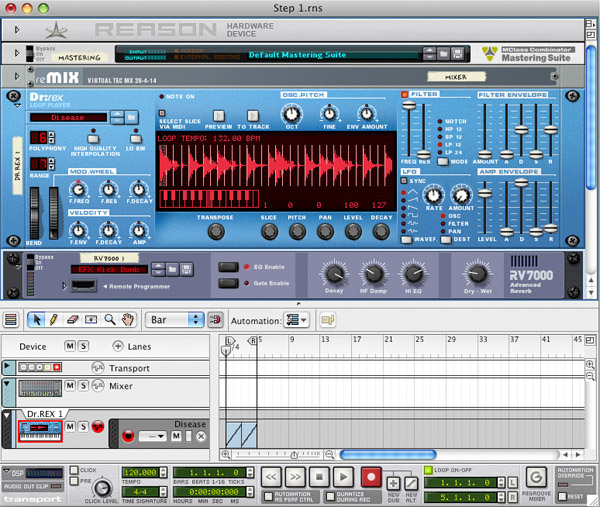600x507 pixels.
Task: Solo the Dr.REX 1 track
Action: click(x=83, y=426)
